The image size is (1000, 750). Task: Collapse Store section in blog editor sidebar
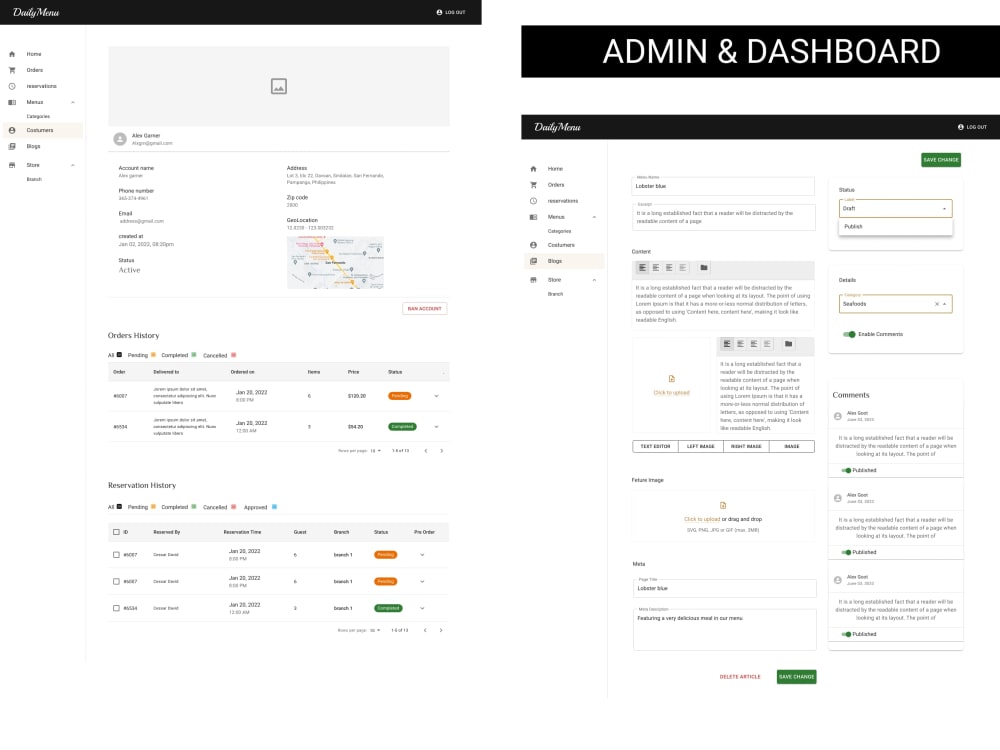tap(594, 280)
